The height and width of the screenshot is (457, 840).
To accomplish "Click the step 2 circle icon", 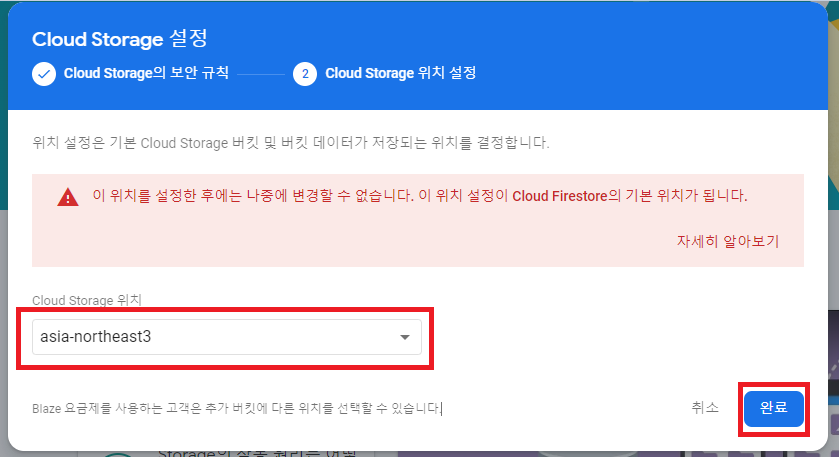I will pos(305,74).
